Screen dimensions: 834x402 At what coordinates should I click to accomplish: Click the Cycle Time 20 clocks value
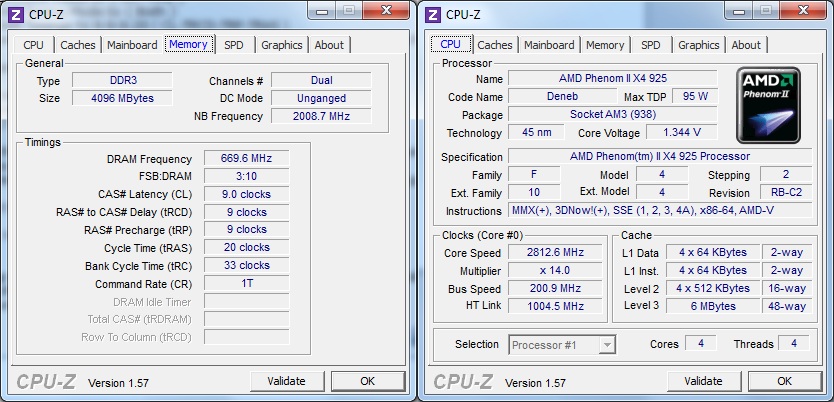(247, 247)
